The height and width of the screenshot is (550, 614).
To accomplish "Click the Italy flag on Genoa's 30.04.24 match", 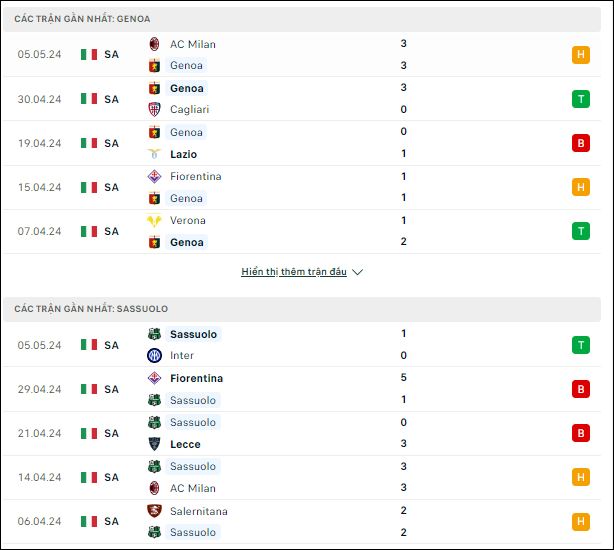I will (89, 99).
